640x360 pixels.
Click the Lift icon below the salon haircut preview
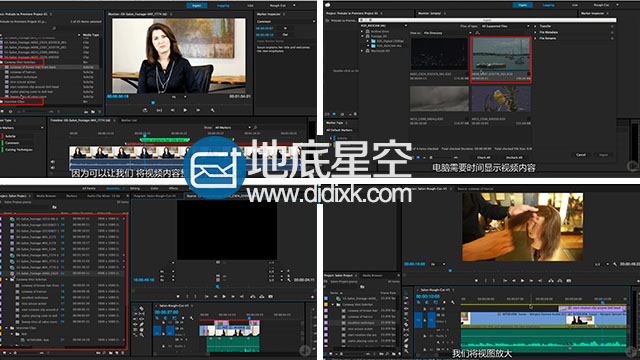coord(551,280)
